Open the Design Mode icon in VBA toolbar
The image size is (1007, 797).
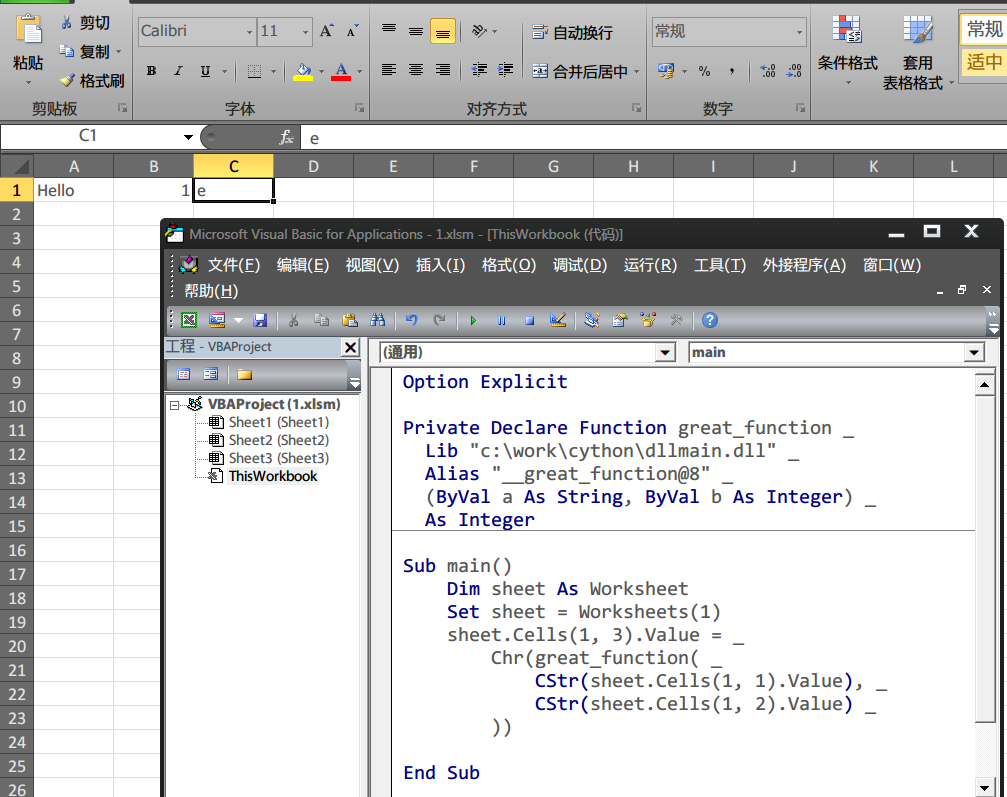coord(557,320)
